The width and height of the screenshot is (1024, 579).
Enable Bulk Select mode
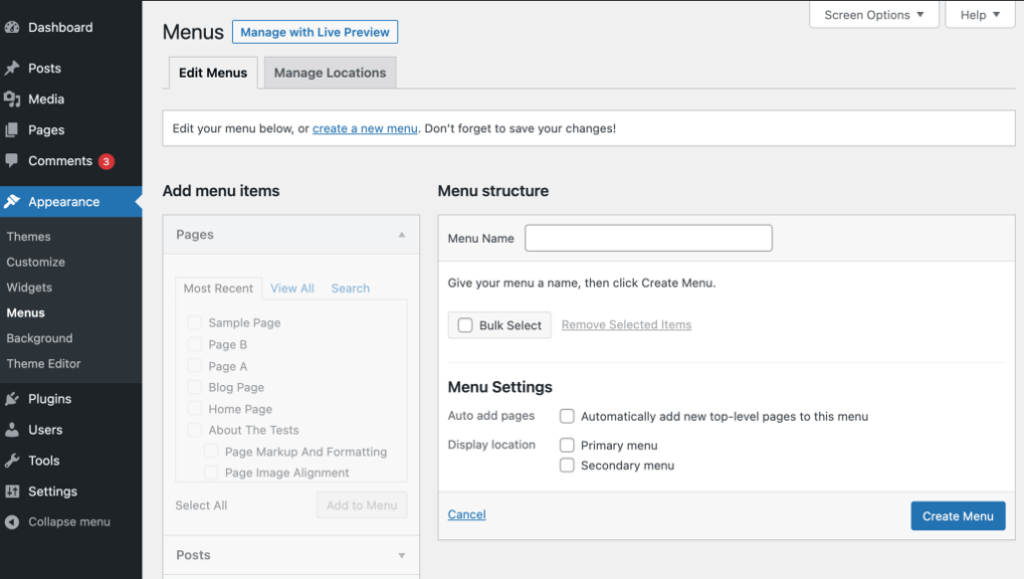[464, 325]
